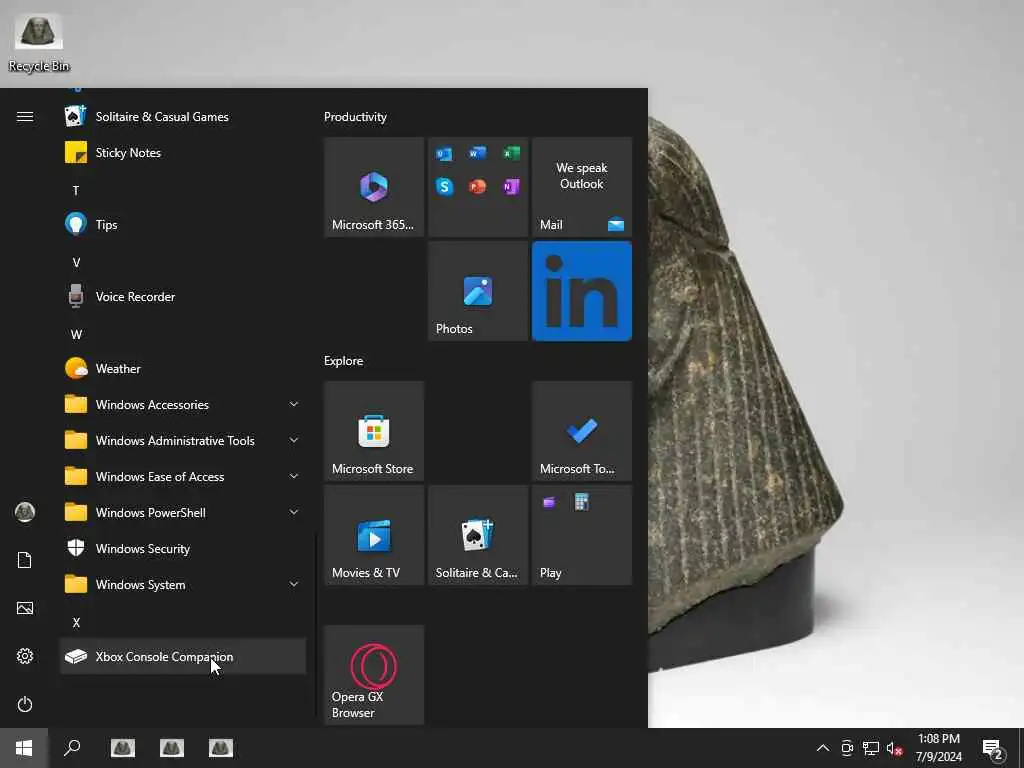Open the Power options button
Viewport: 1024px width, 768px height.
[25, 704]
